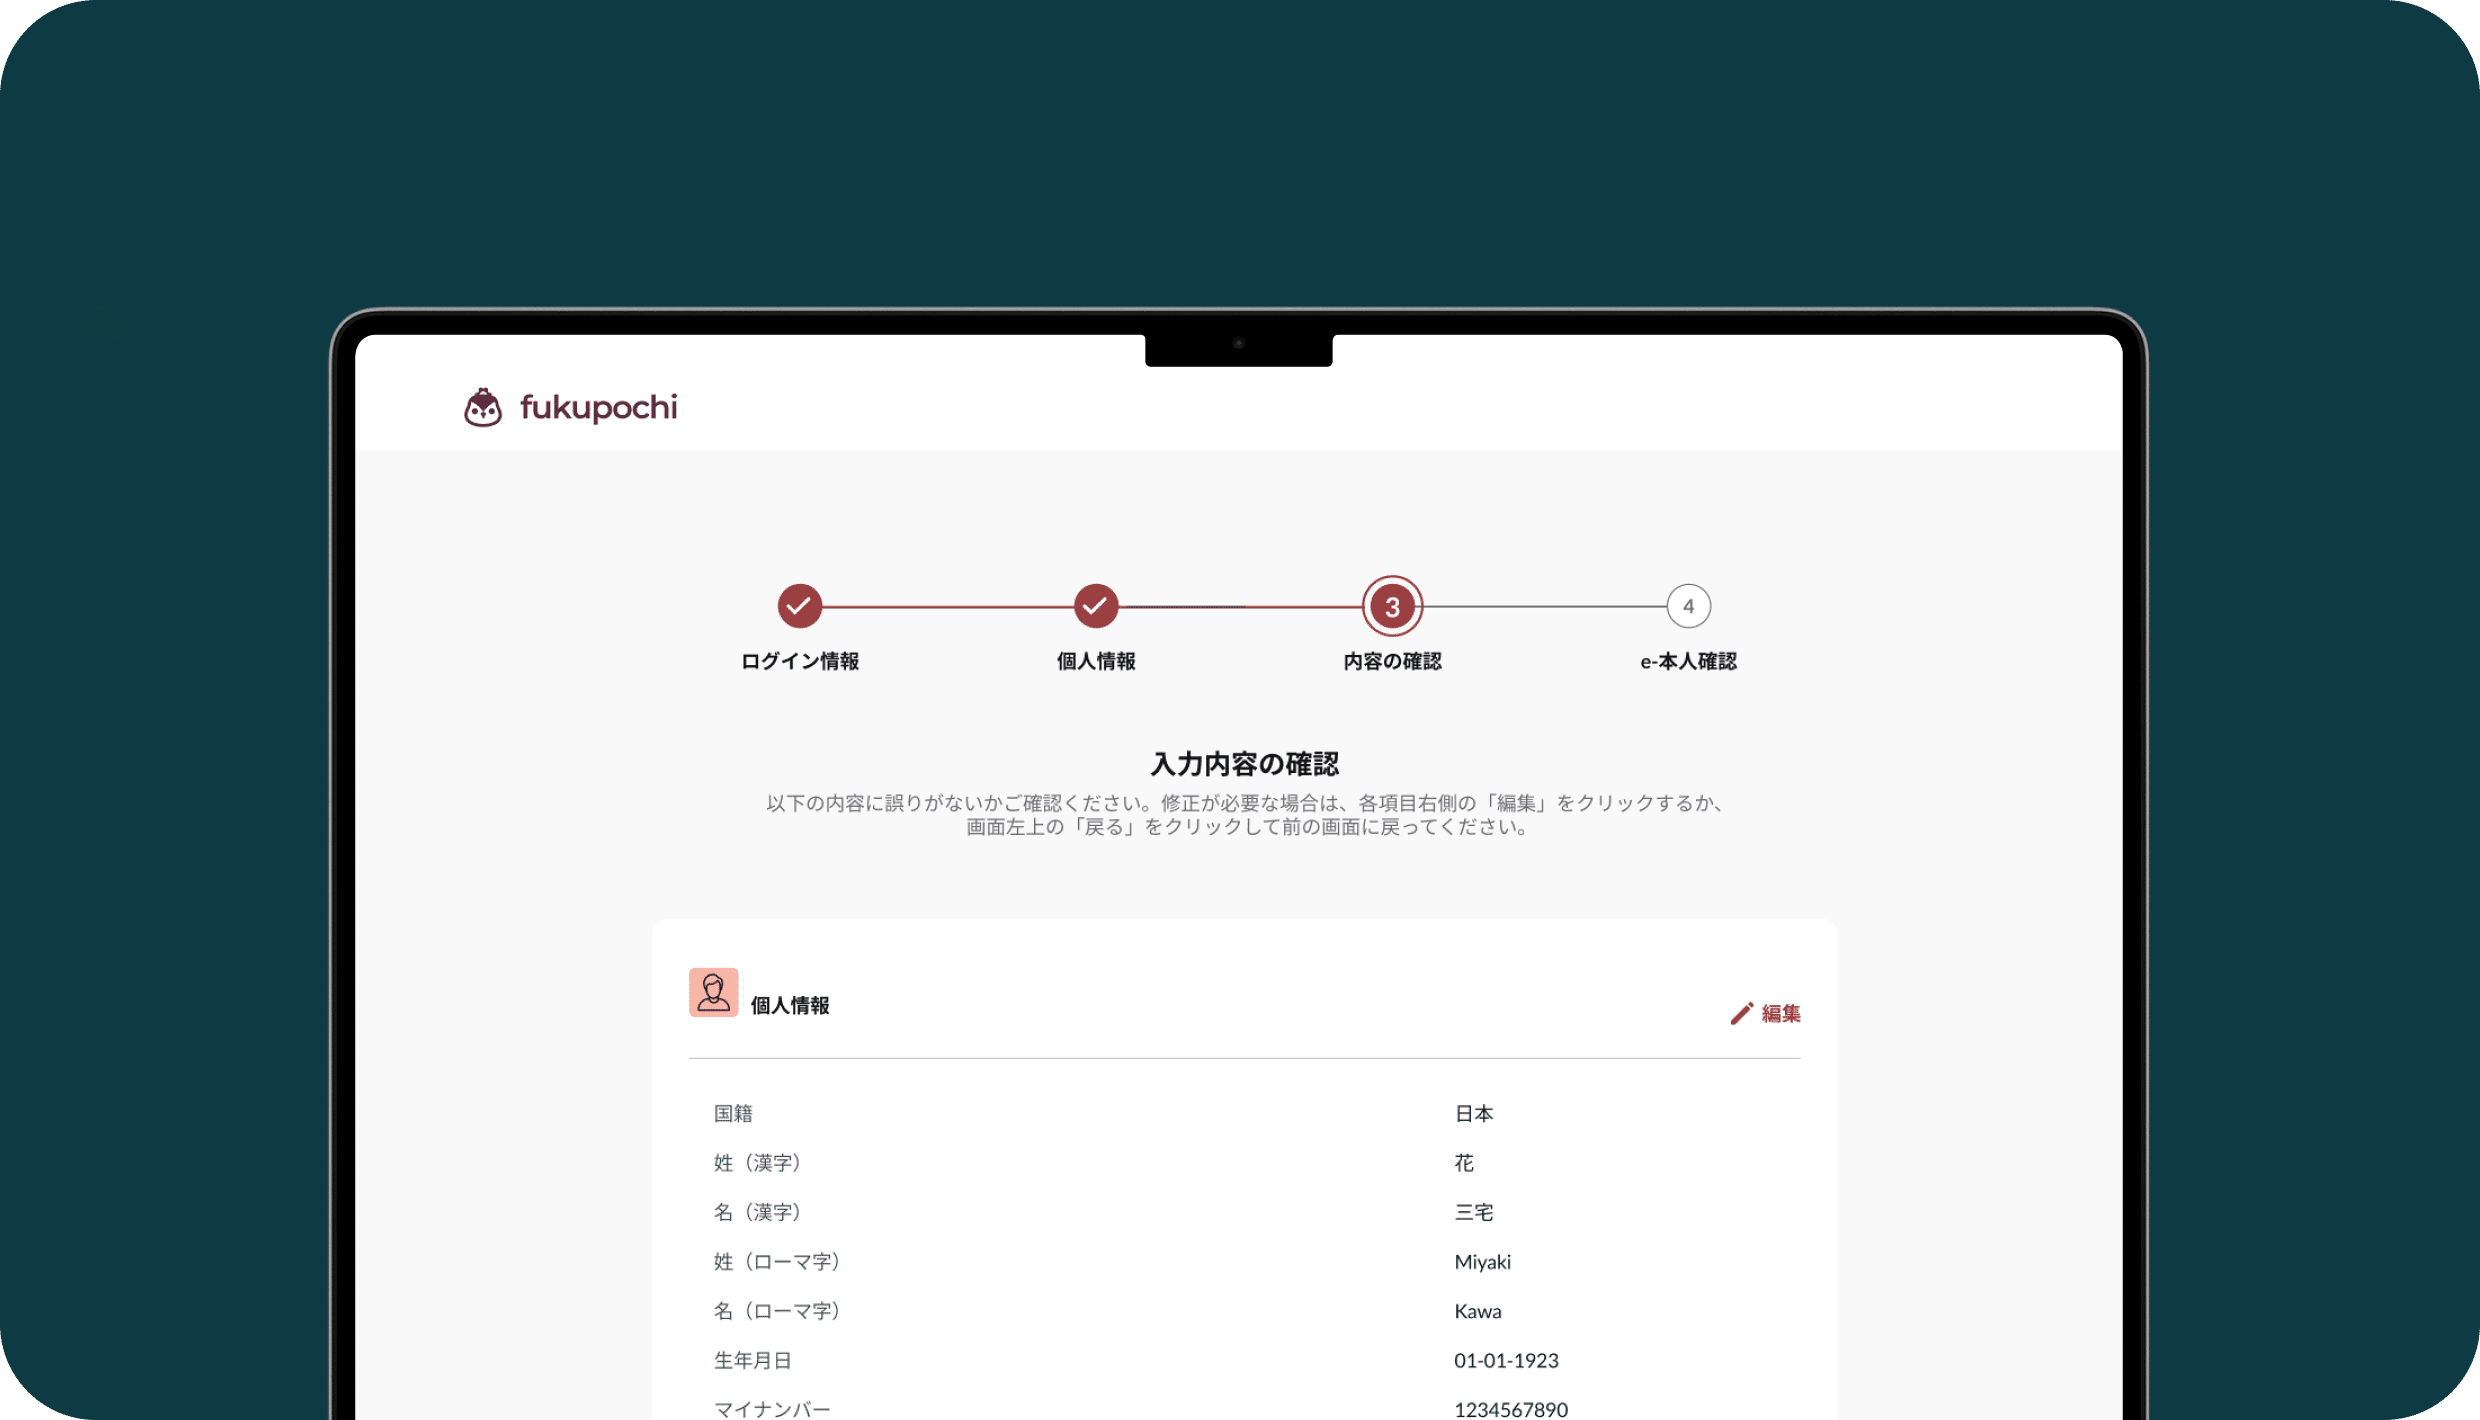Click the 名（ローマ字） value Kawa
The width and height of the screenshot is (2480, 1420).
(x=1477, y=1311)
